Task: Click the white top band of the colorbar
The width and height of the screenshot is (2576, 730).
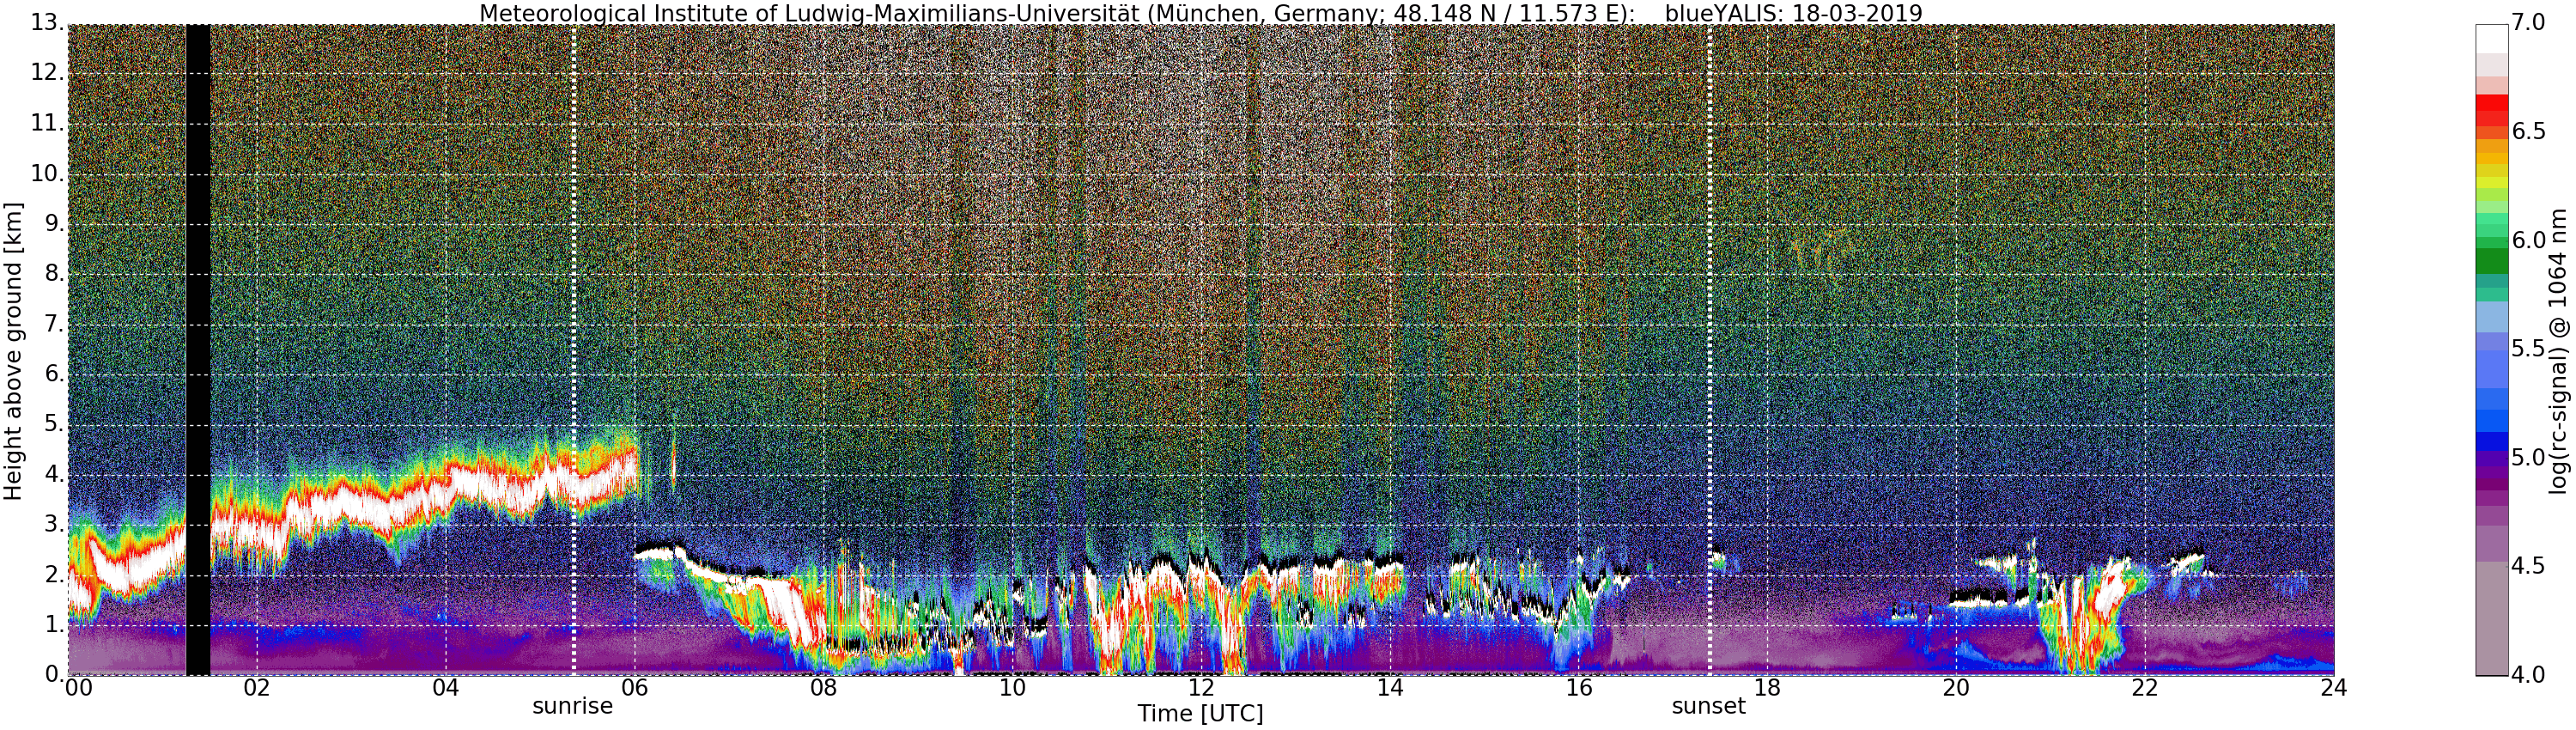Action: click(2493, 38)
